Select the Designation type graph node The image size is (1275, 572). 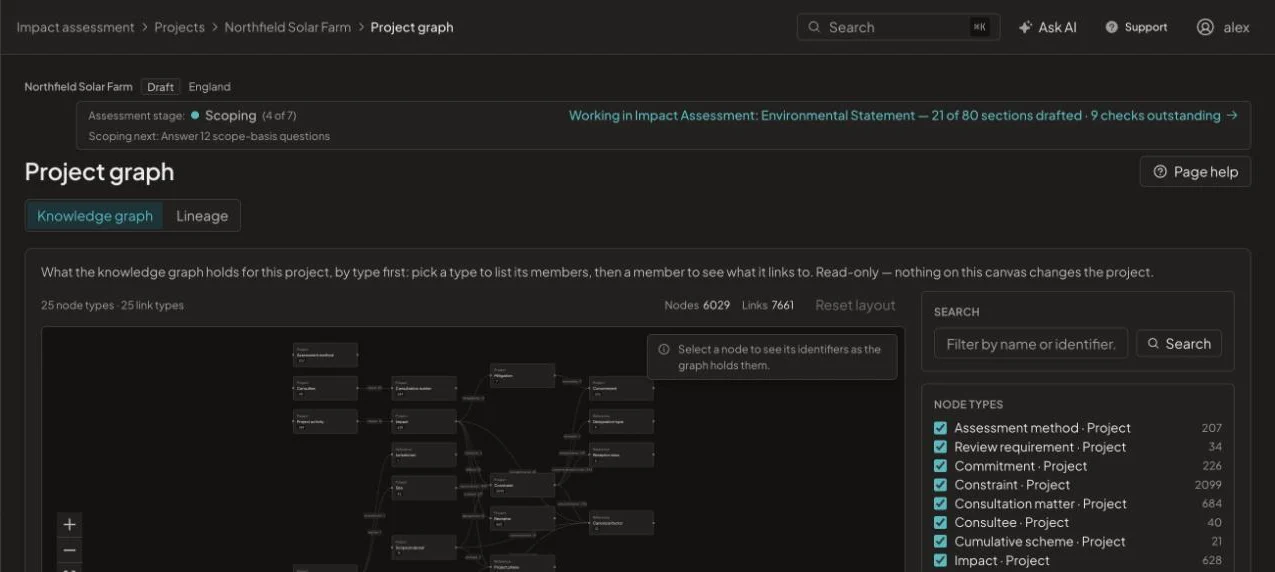pyautogui.click(x=621, y=421)
